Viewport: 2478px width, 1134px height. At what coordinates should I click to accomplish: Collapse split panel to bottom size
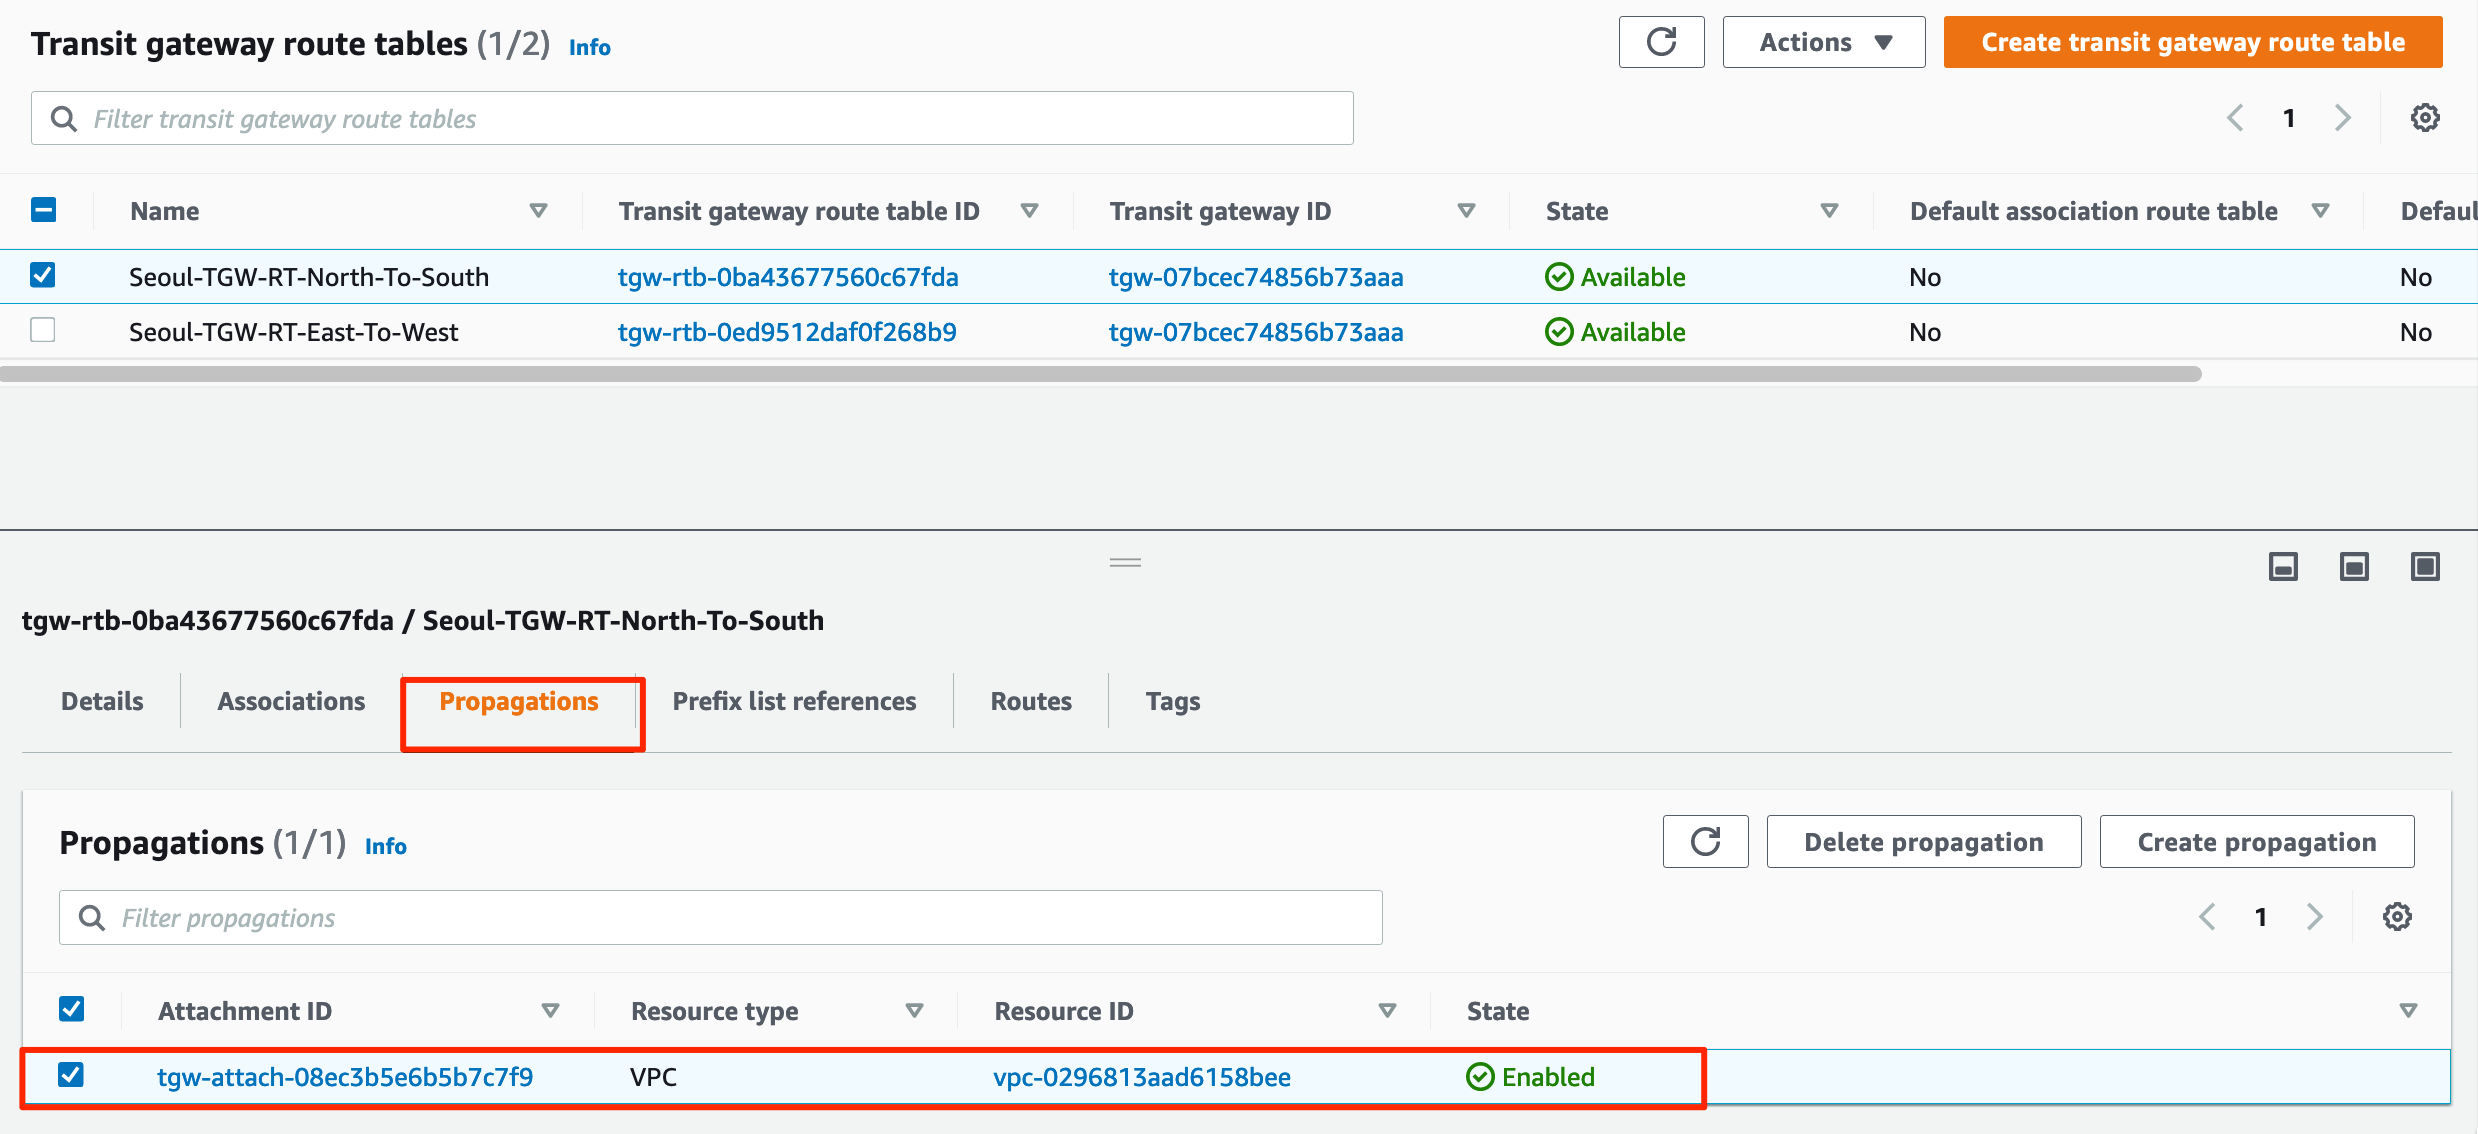click(x=2283, y=567)
